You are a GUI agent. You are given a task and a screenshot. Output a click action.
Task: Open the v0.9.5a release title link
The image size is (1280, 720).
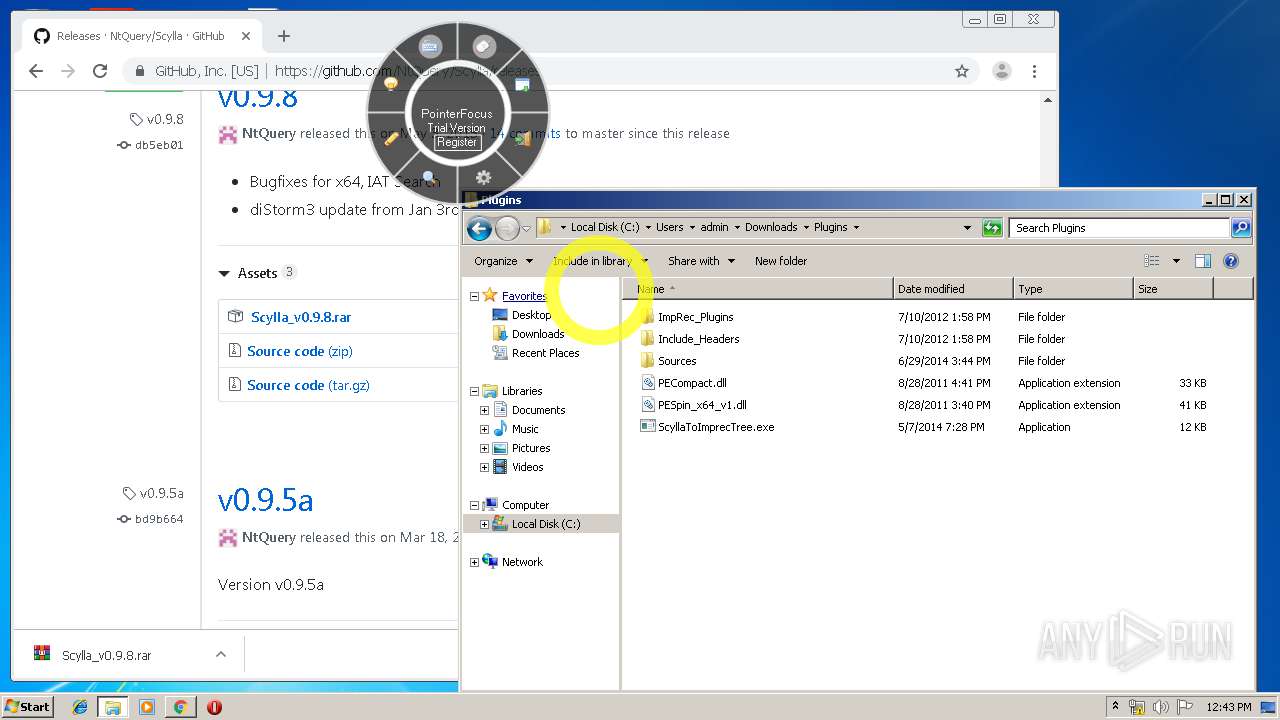266,499
